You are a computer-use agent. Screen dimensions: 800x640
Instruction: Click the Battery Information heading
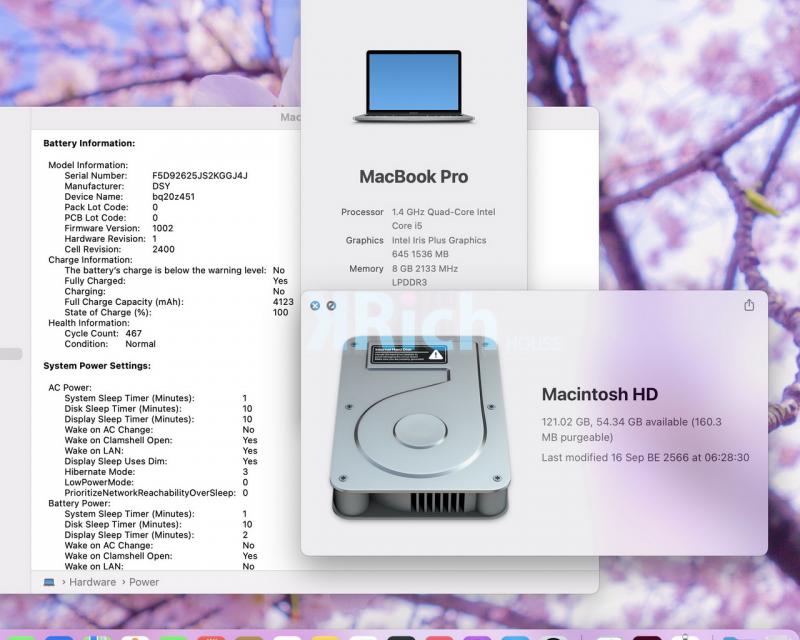[x=89, y=144]
